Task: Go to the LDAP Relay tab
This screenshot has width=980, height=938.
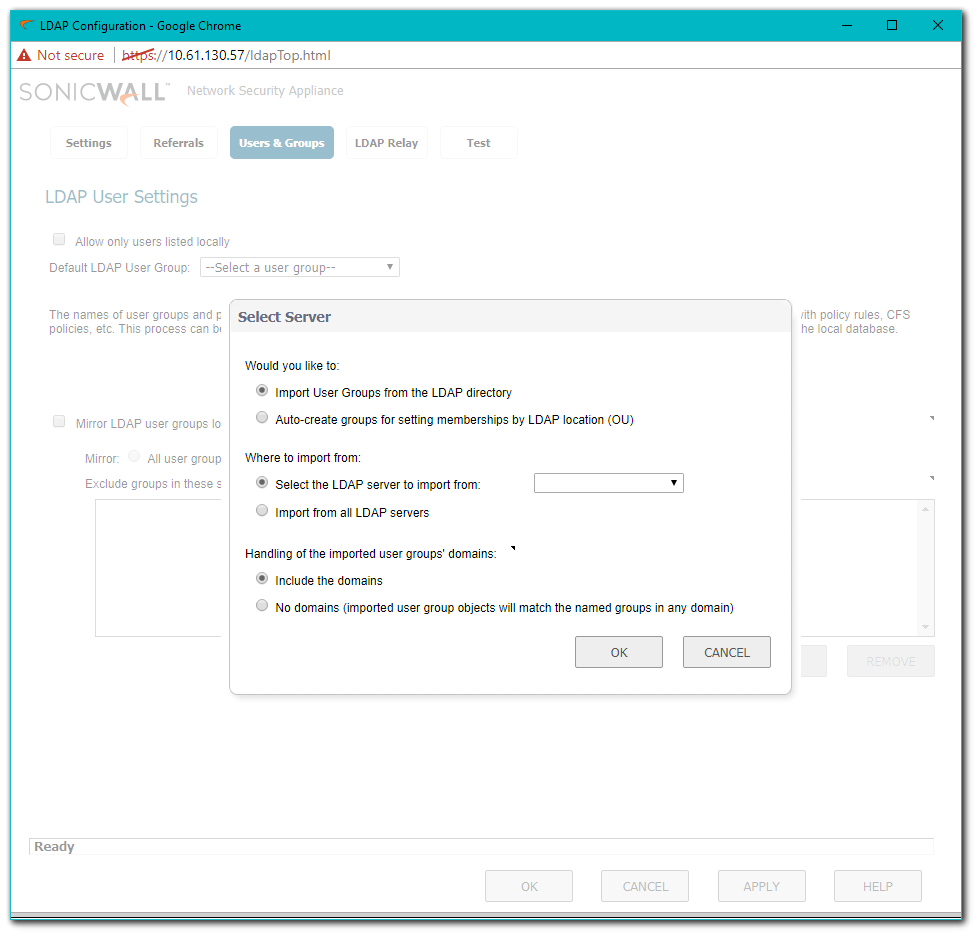Action: [x=386, y=143]
